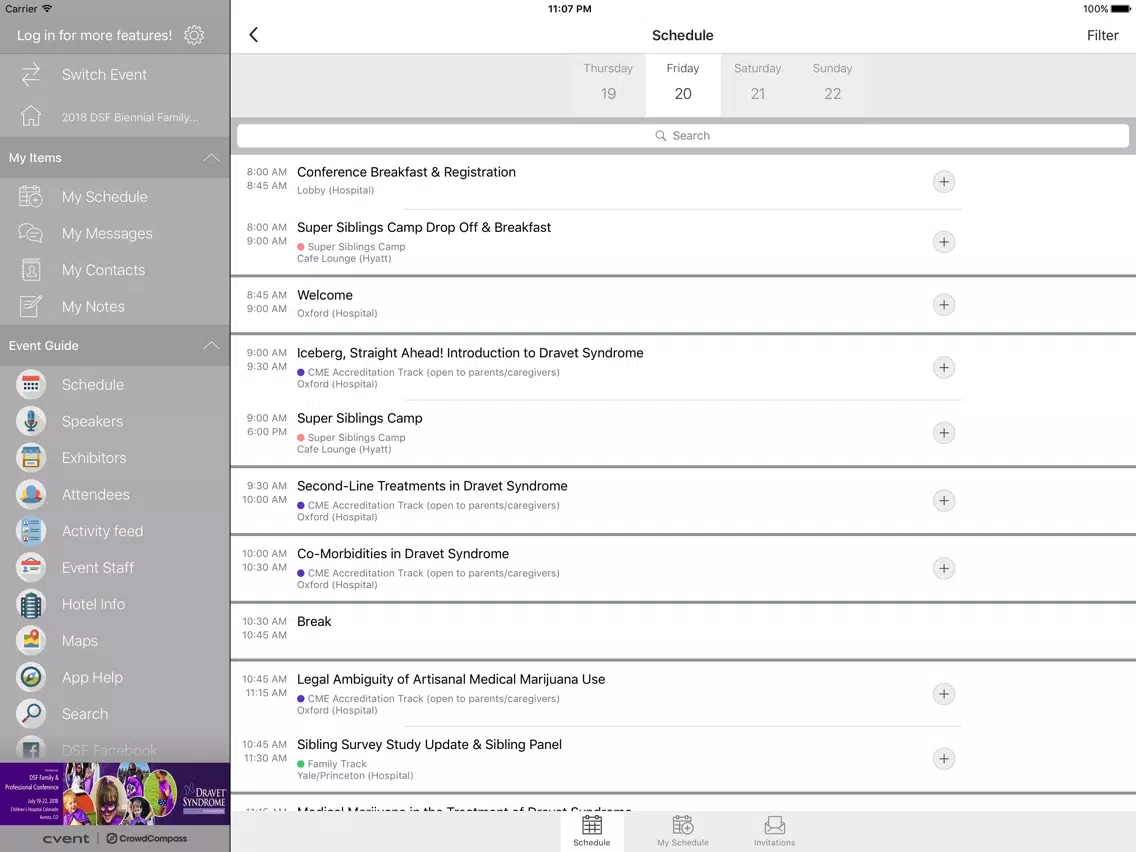Open Event Staff icon
This screenshot has width=1136, height=852.
(30, 567)
